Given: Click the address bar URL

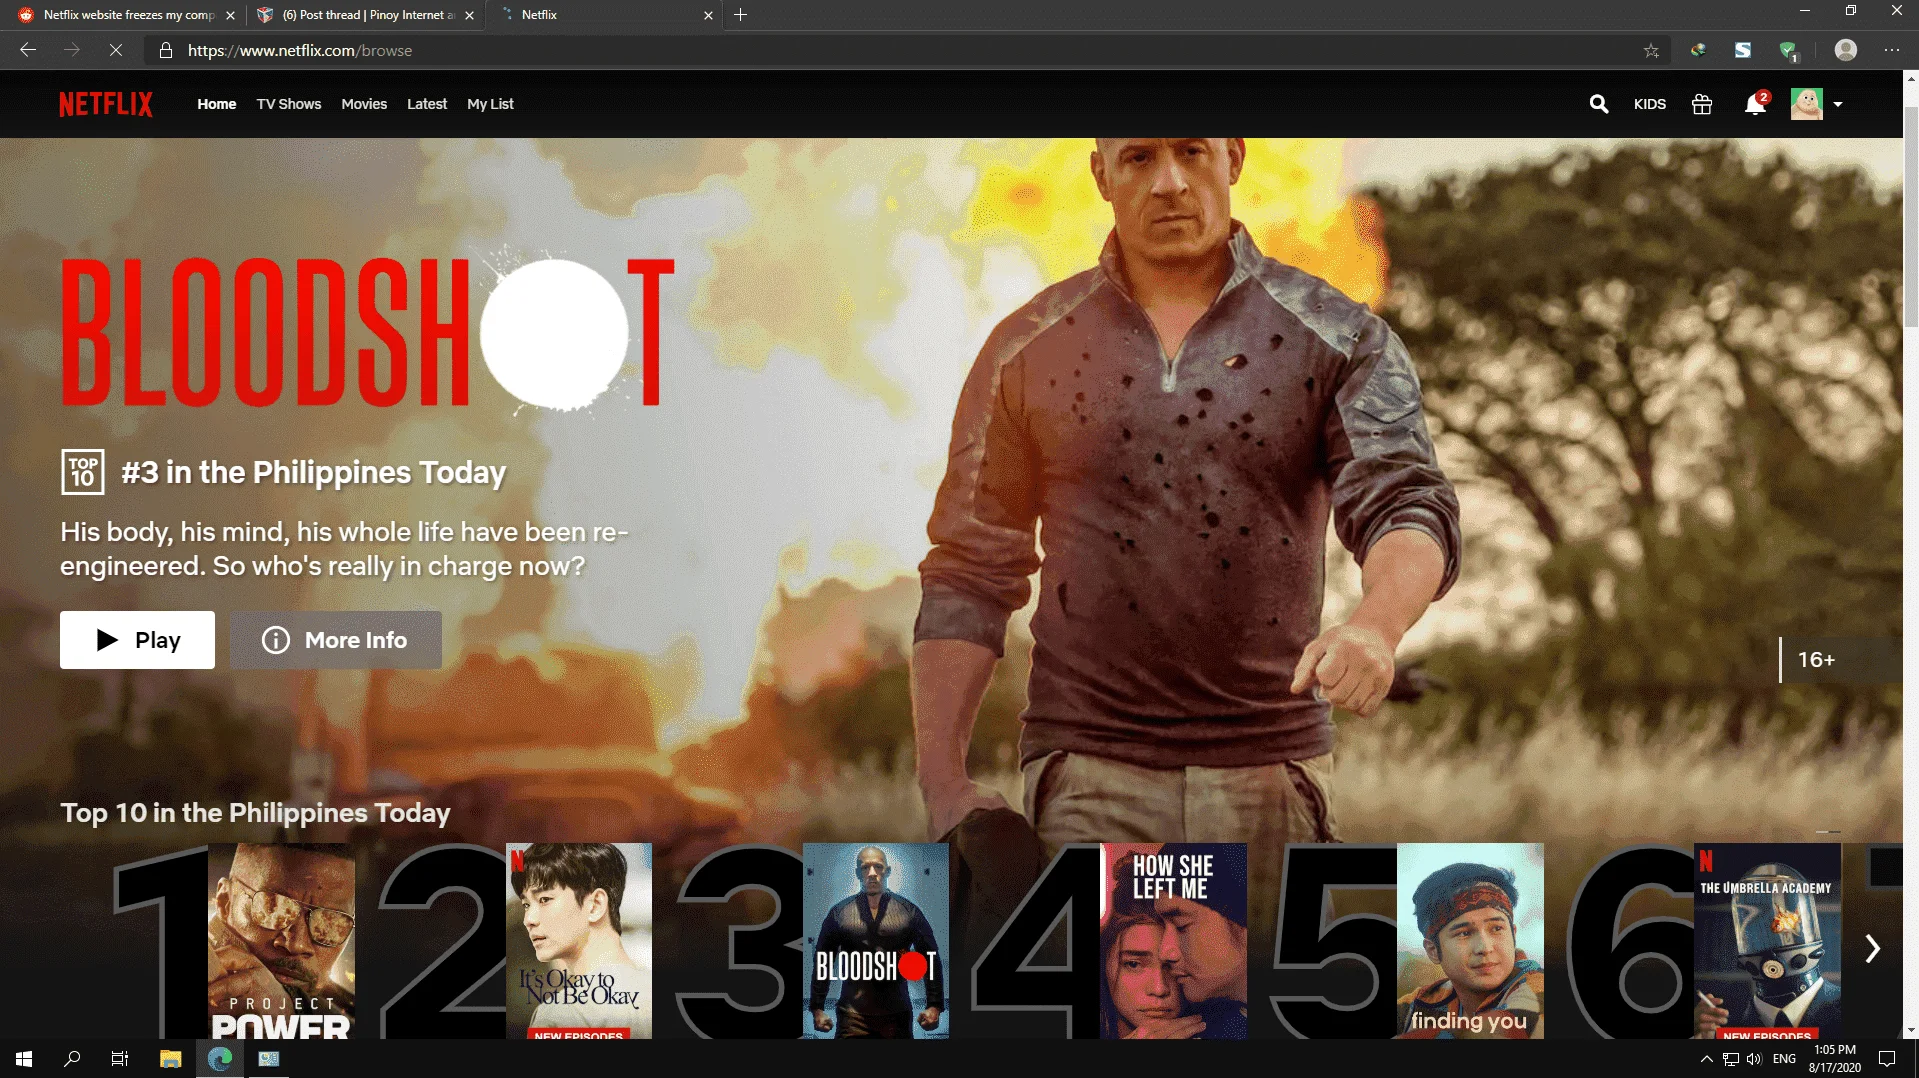Looking at the screenshot, I should click(x=300, y=50).
